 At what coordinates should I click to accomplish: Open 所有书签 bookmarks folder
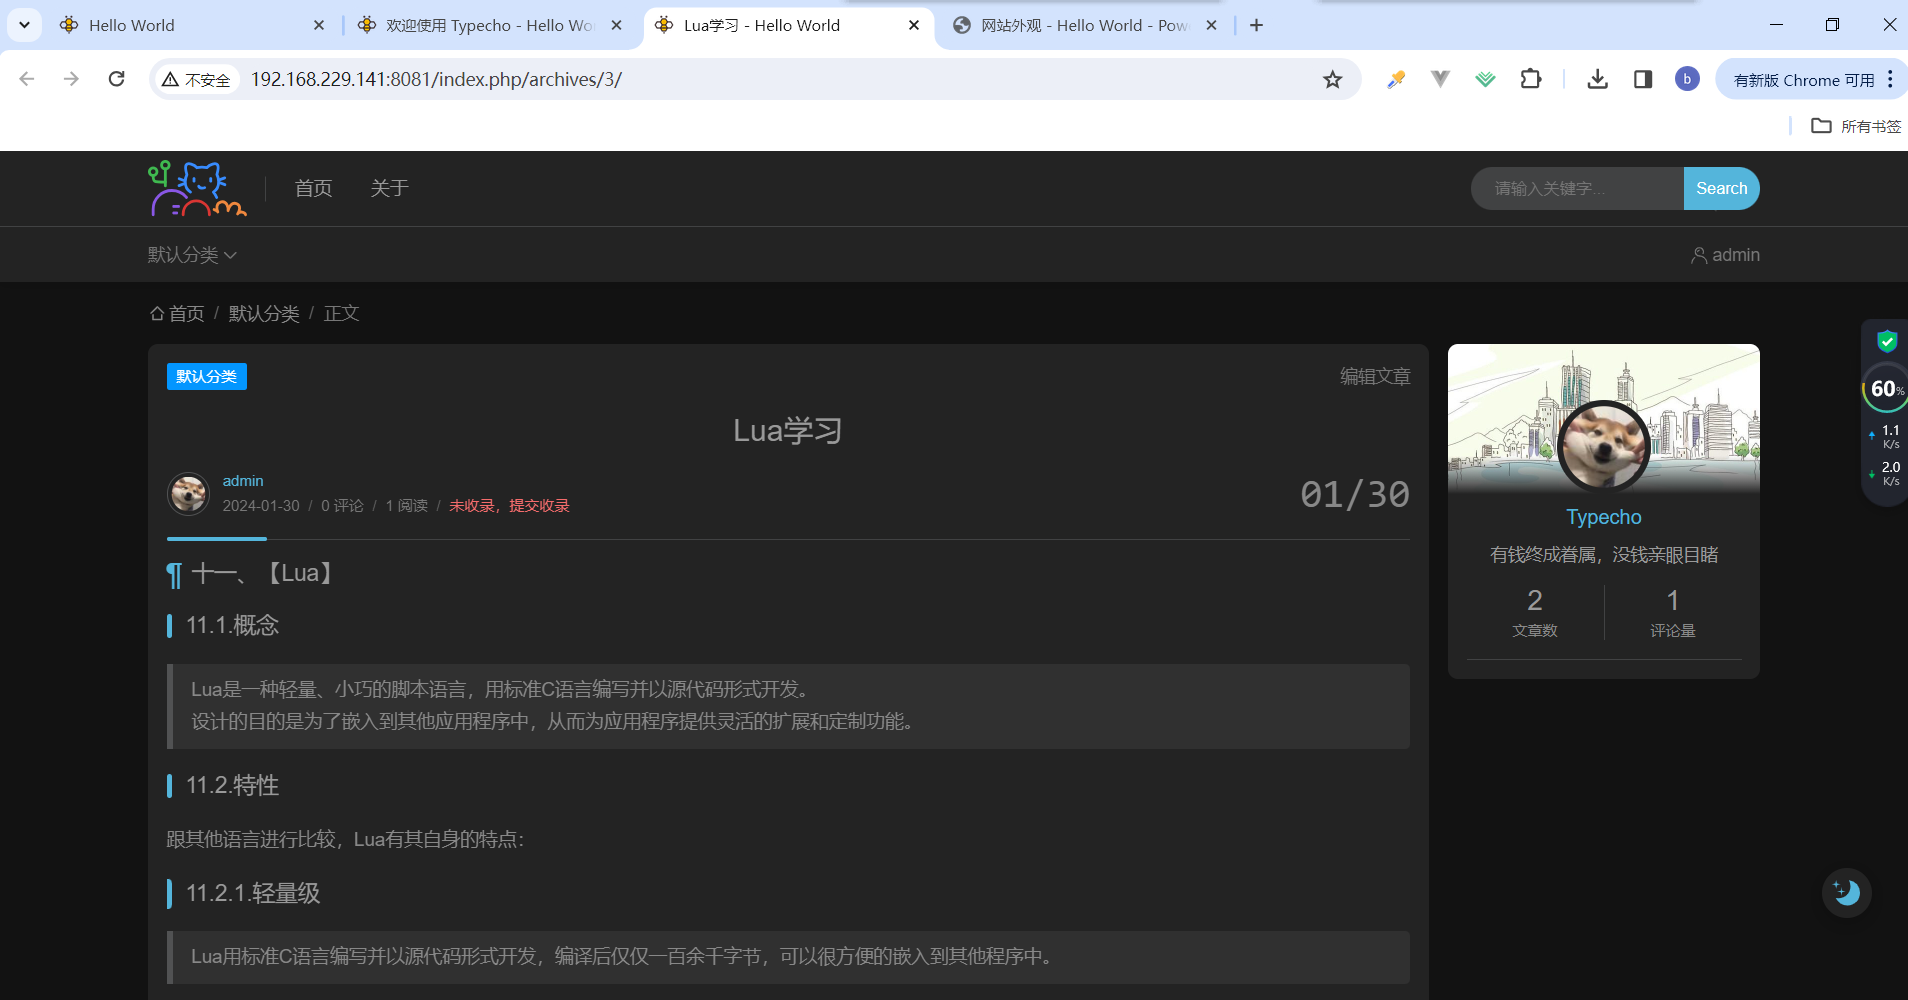1856,126
